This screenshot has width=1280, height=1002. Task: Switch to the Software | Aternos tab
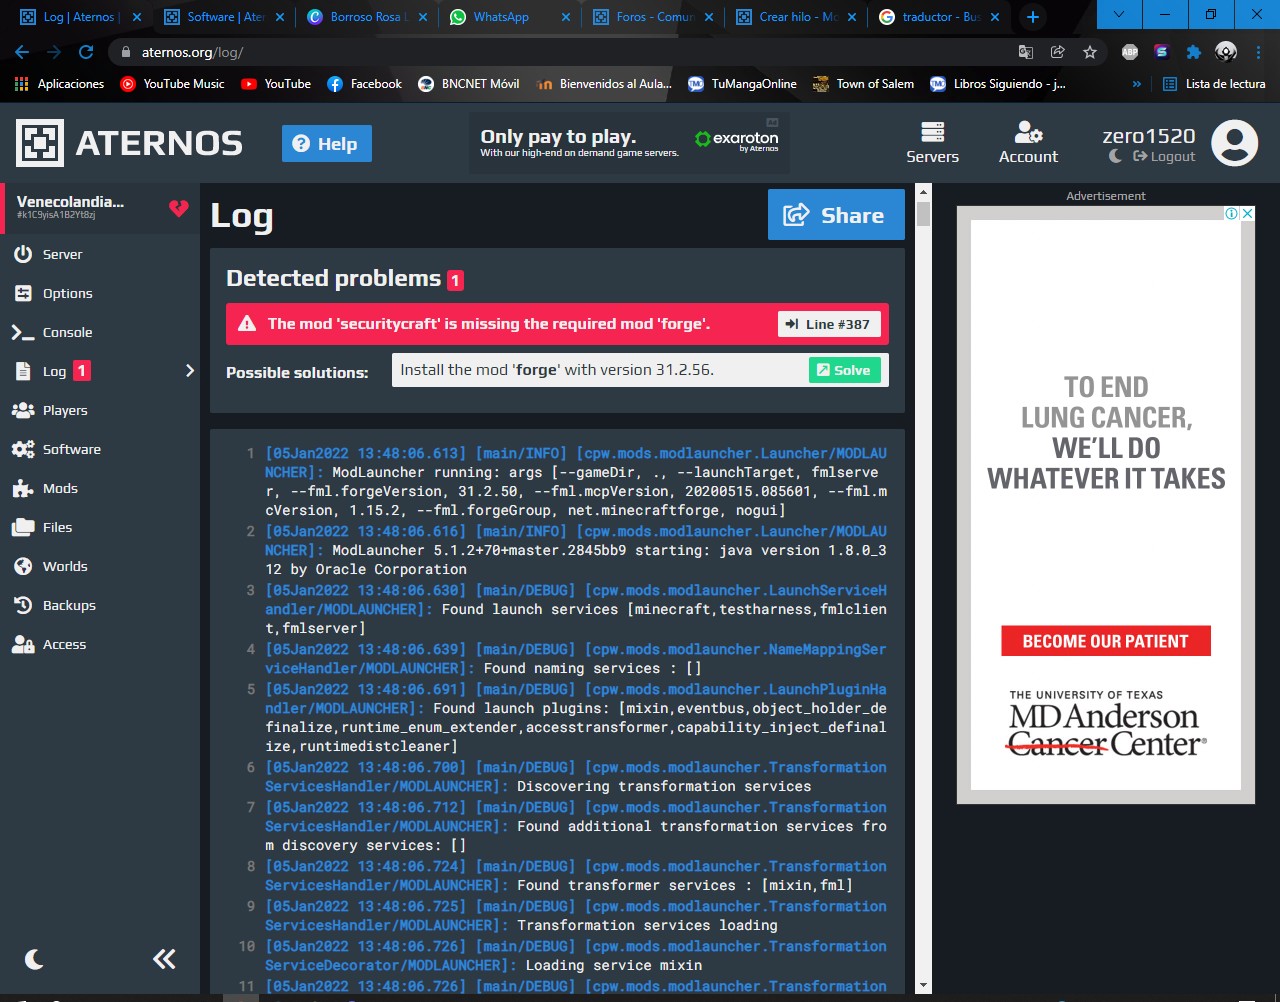pyautogui.click(x=226, y=17)
